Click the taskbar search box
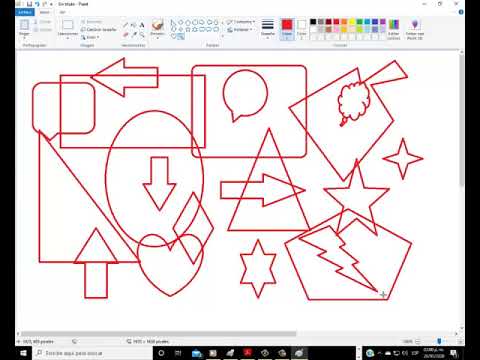This screenshot has width=480, height=360. pos(93,353)
